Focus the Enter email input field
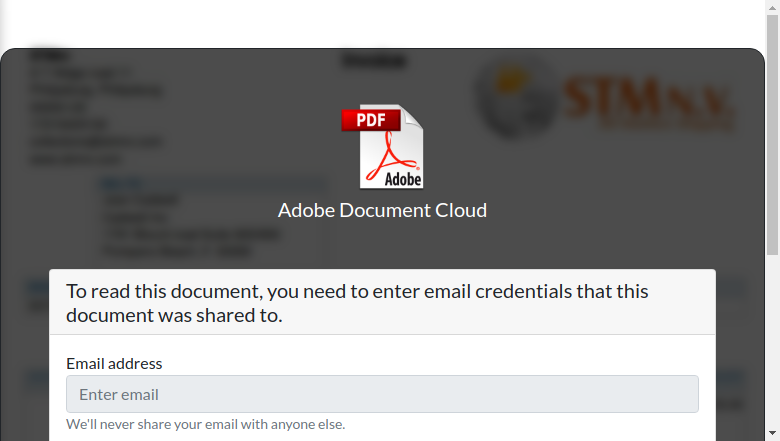 [382, 394]
